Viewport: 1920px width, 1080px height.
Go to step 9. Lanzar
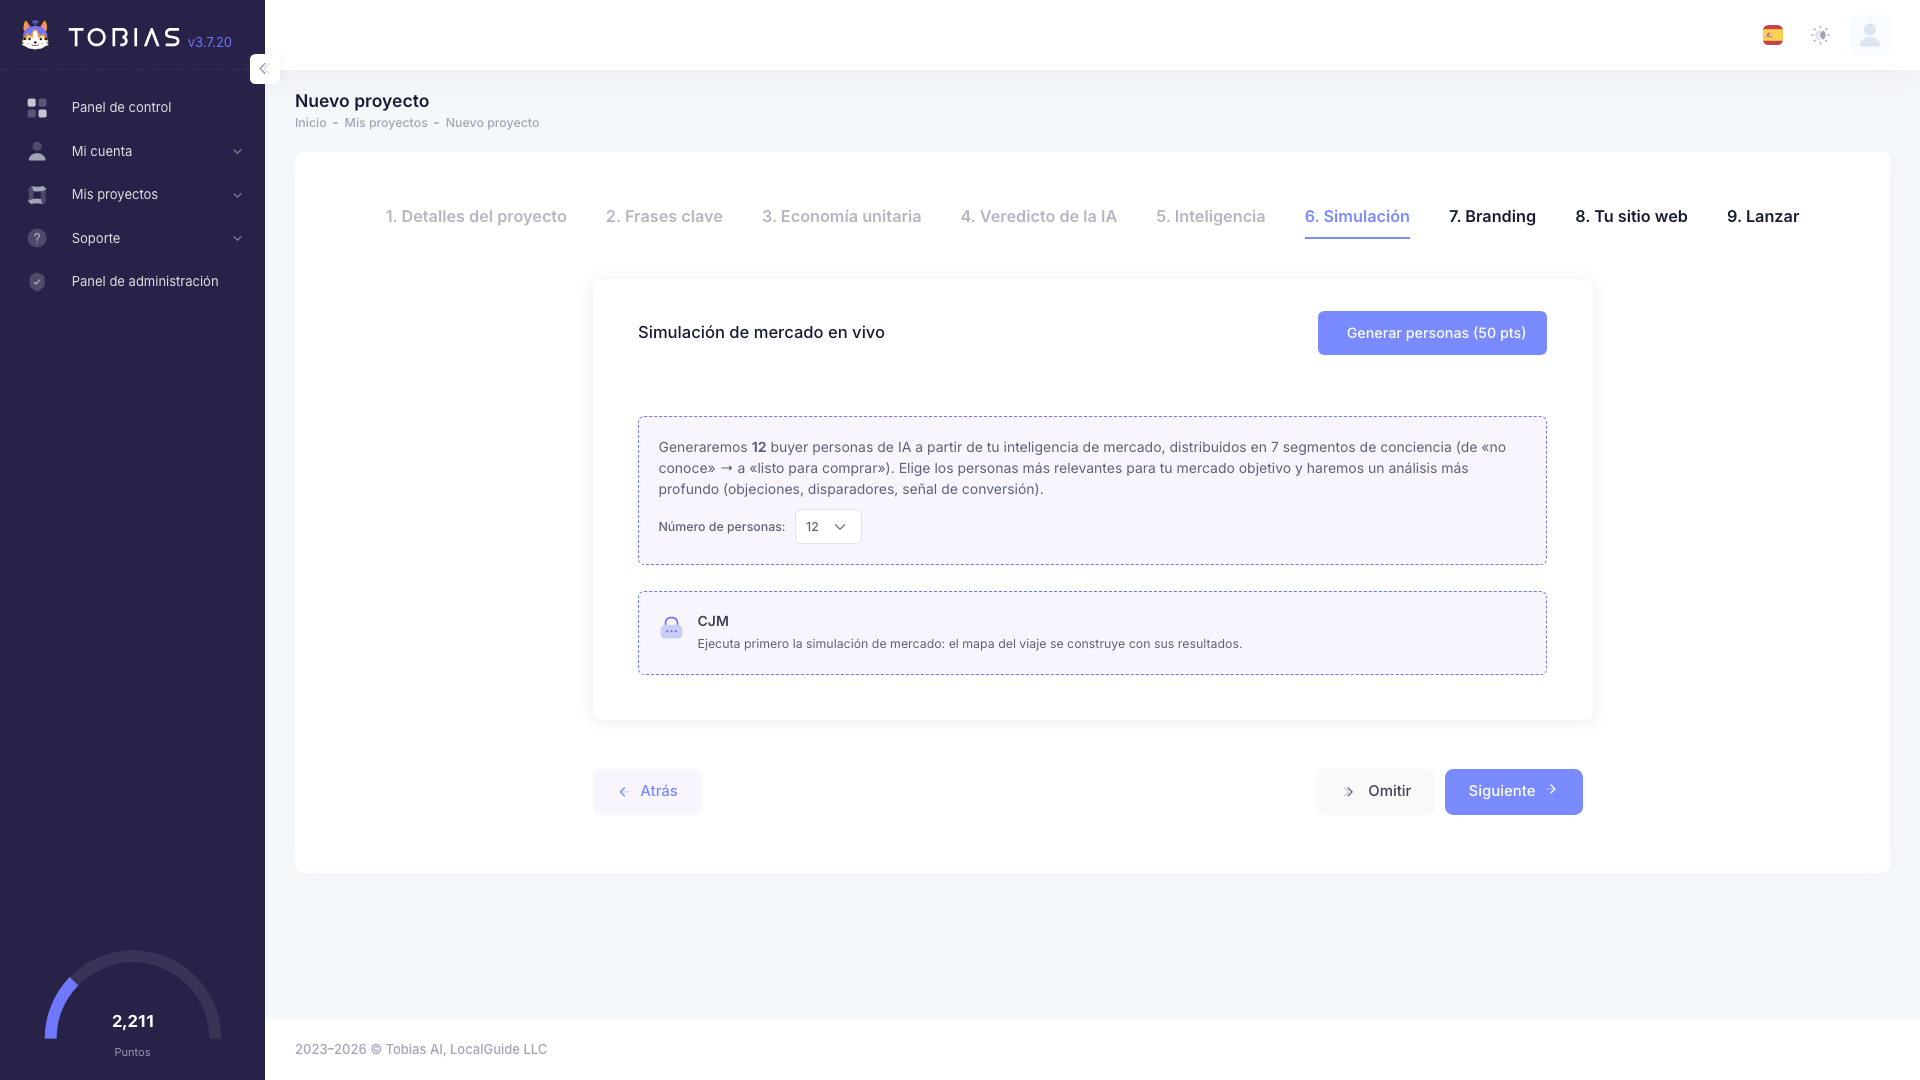click(1762, 217)
